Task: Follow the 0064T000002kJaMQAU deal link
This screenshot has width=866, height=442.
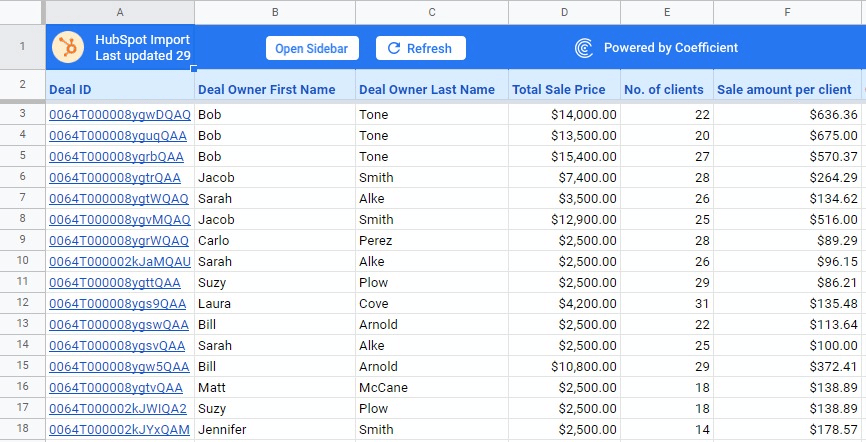Action: point(119,261)
